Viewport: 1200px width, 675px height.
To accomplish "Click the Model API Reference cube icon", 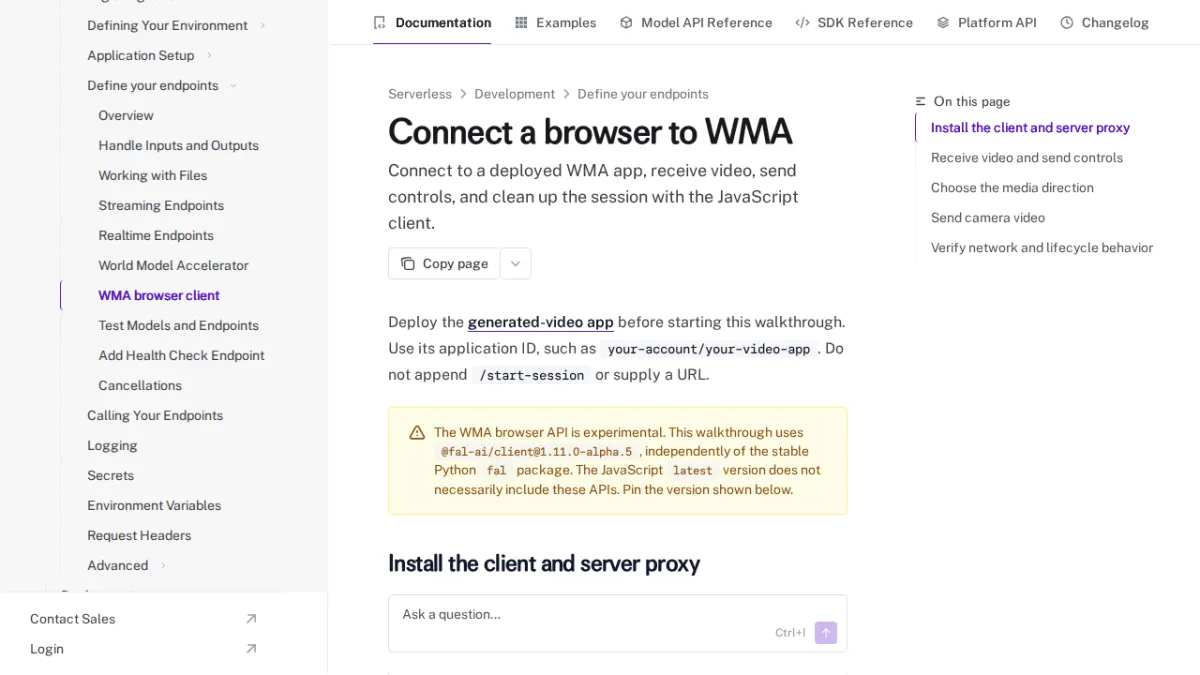I will (x=626, y=22).
